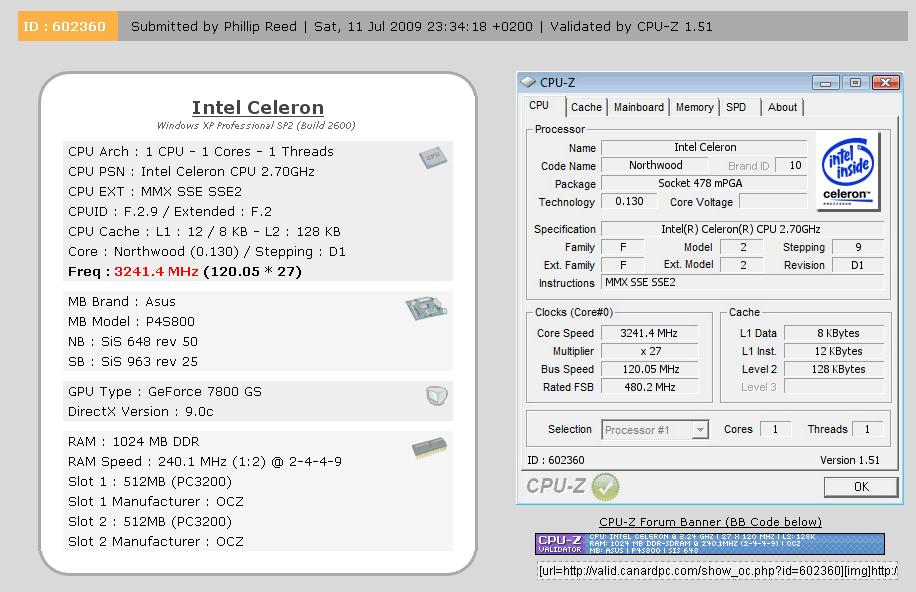916x592 pixels.
Task: Click the SB : SiS 963 rev 25 line
Action: coord(133,362)
